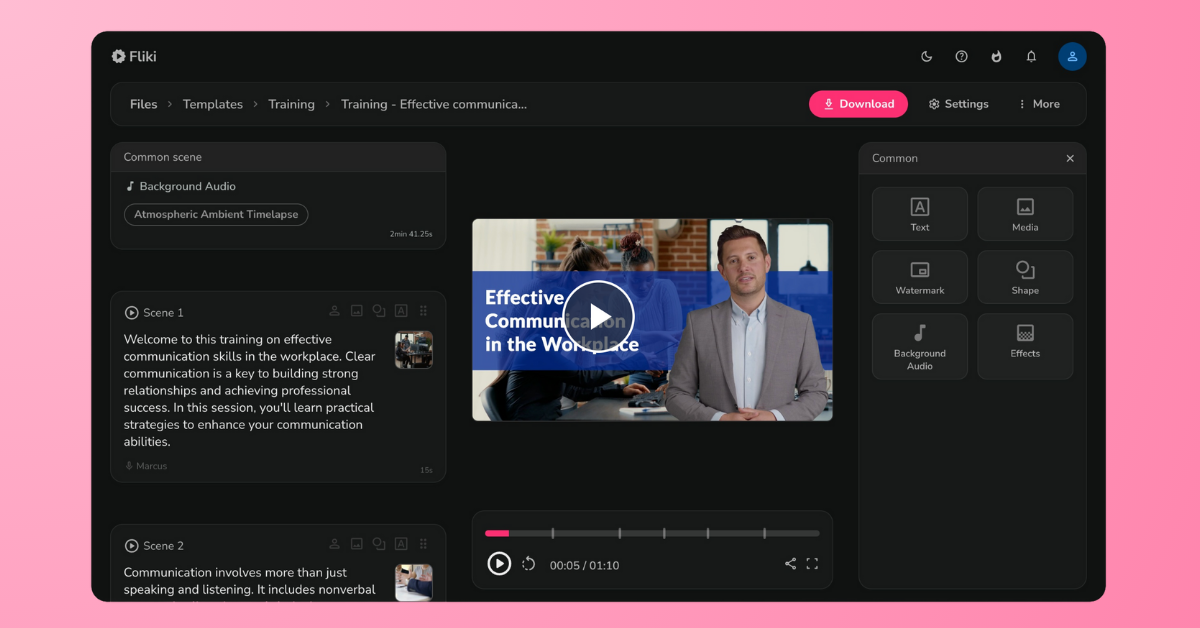Open the Settings button in the toolbar
This screenshot has width=1200, height=628.
[958, 104]
